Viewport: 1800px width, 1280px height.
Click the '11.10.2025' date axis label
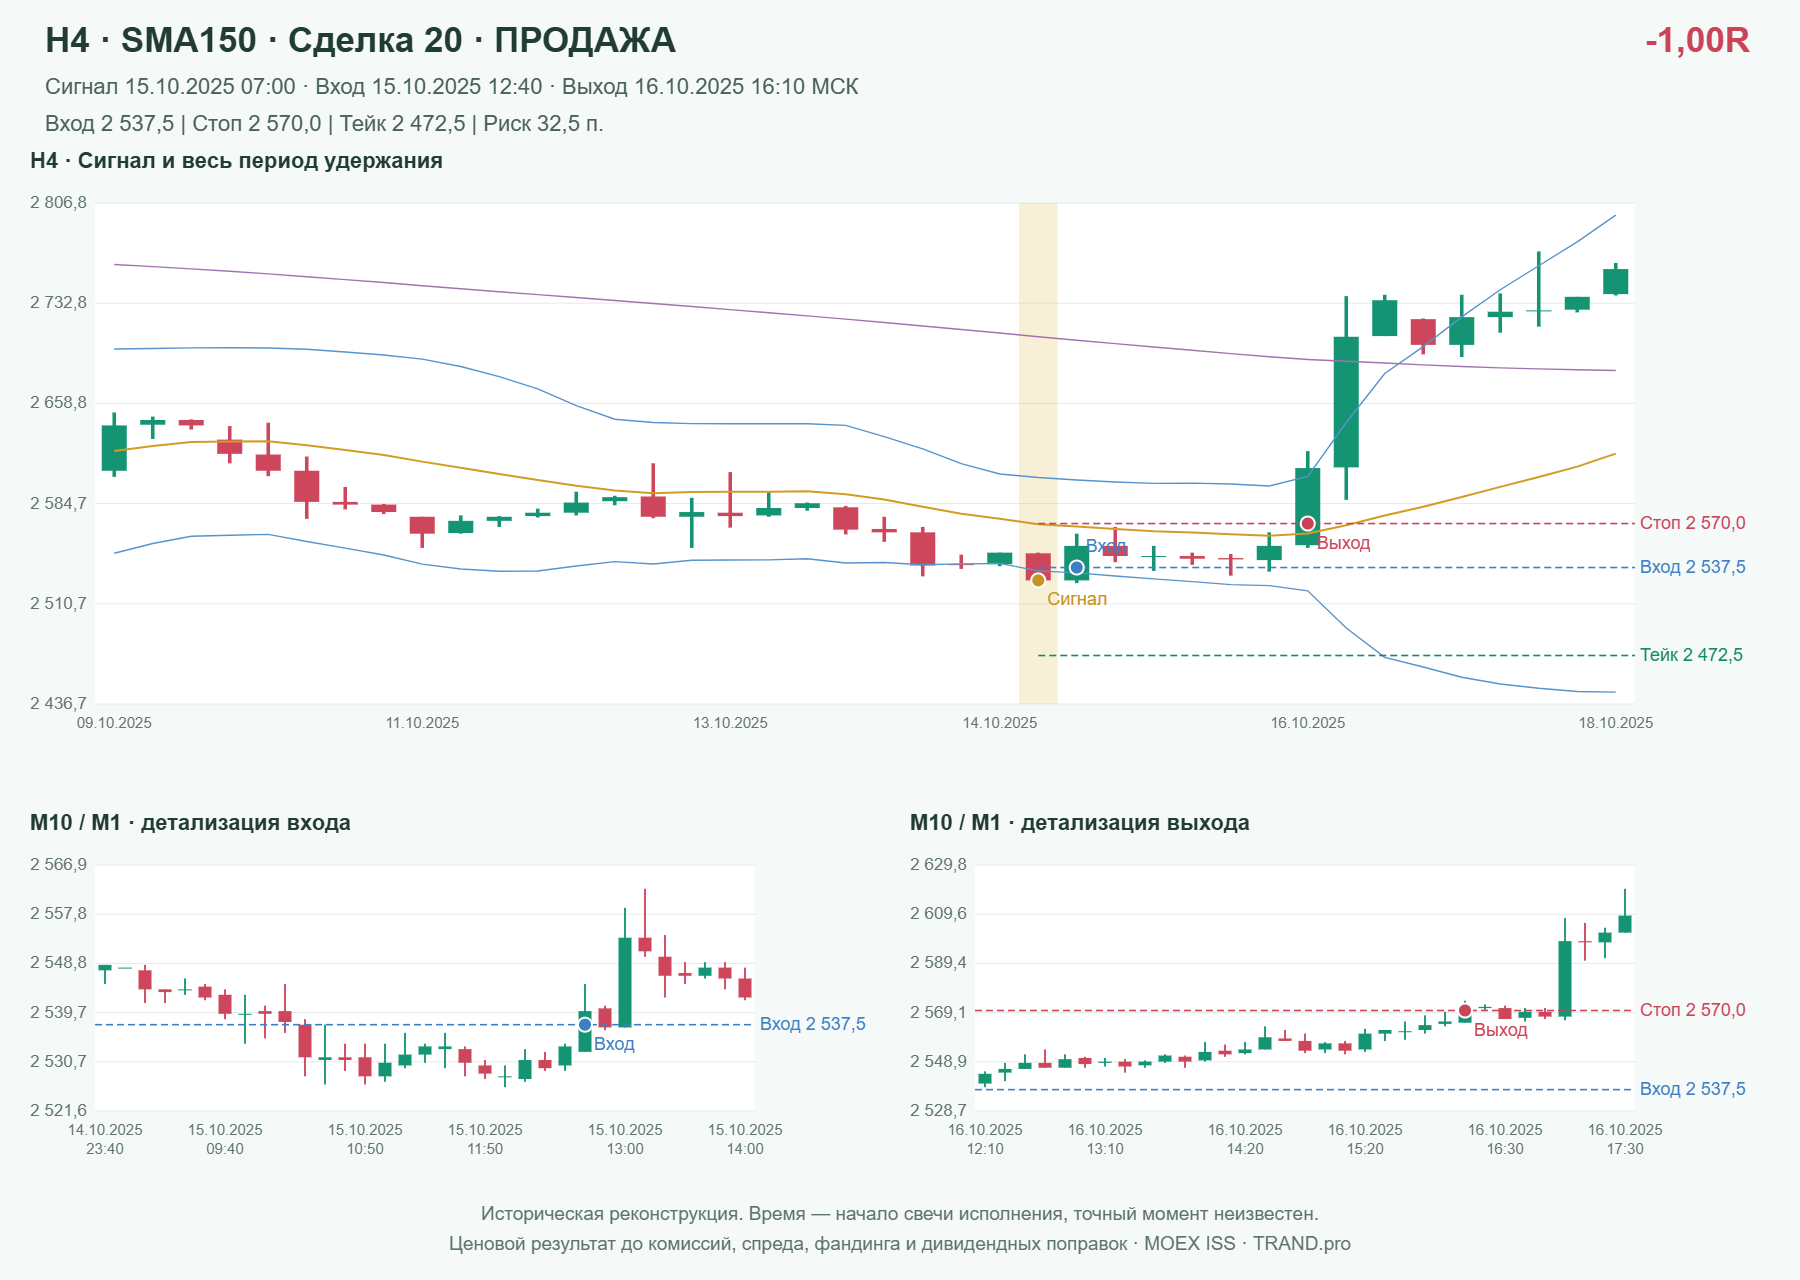coord(423,723)
